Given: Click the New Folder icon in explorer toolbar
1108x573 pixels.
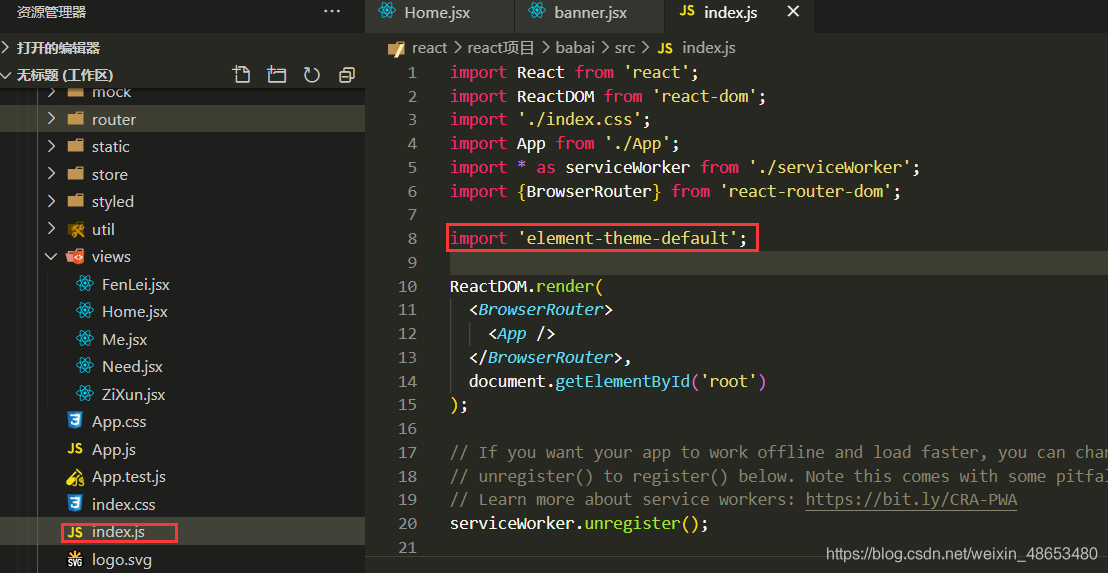Looking at the screenshot, I should click(277, 75).
